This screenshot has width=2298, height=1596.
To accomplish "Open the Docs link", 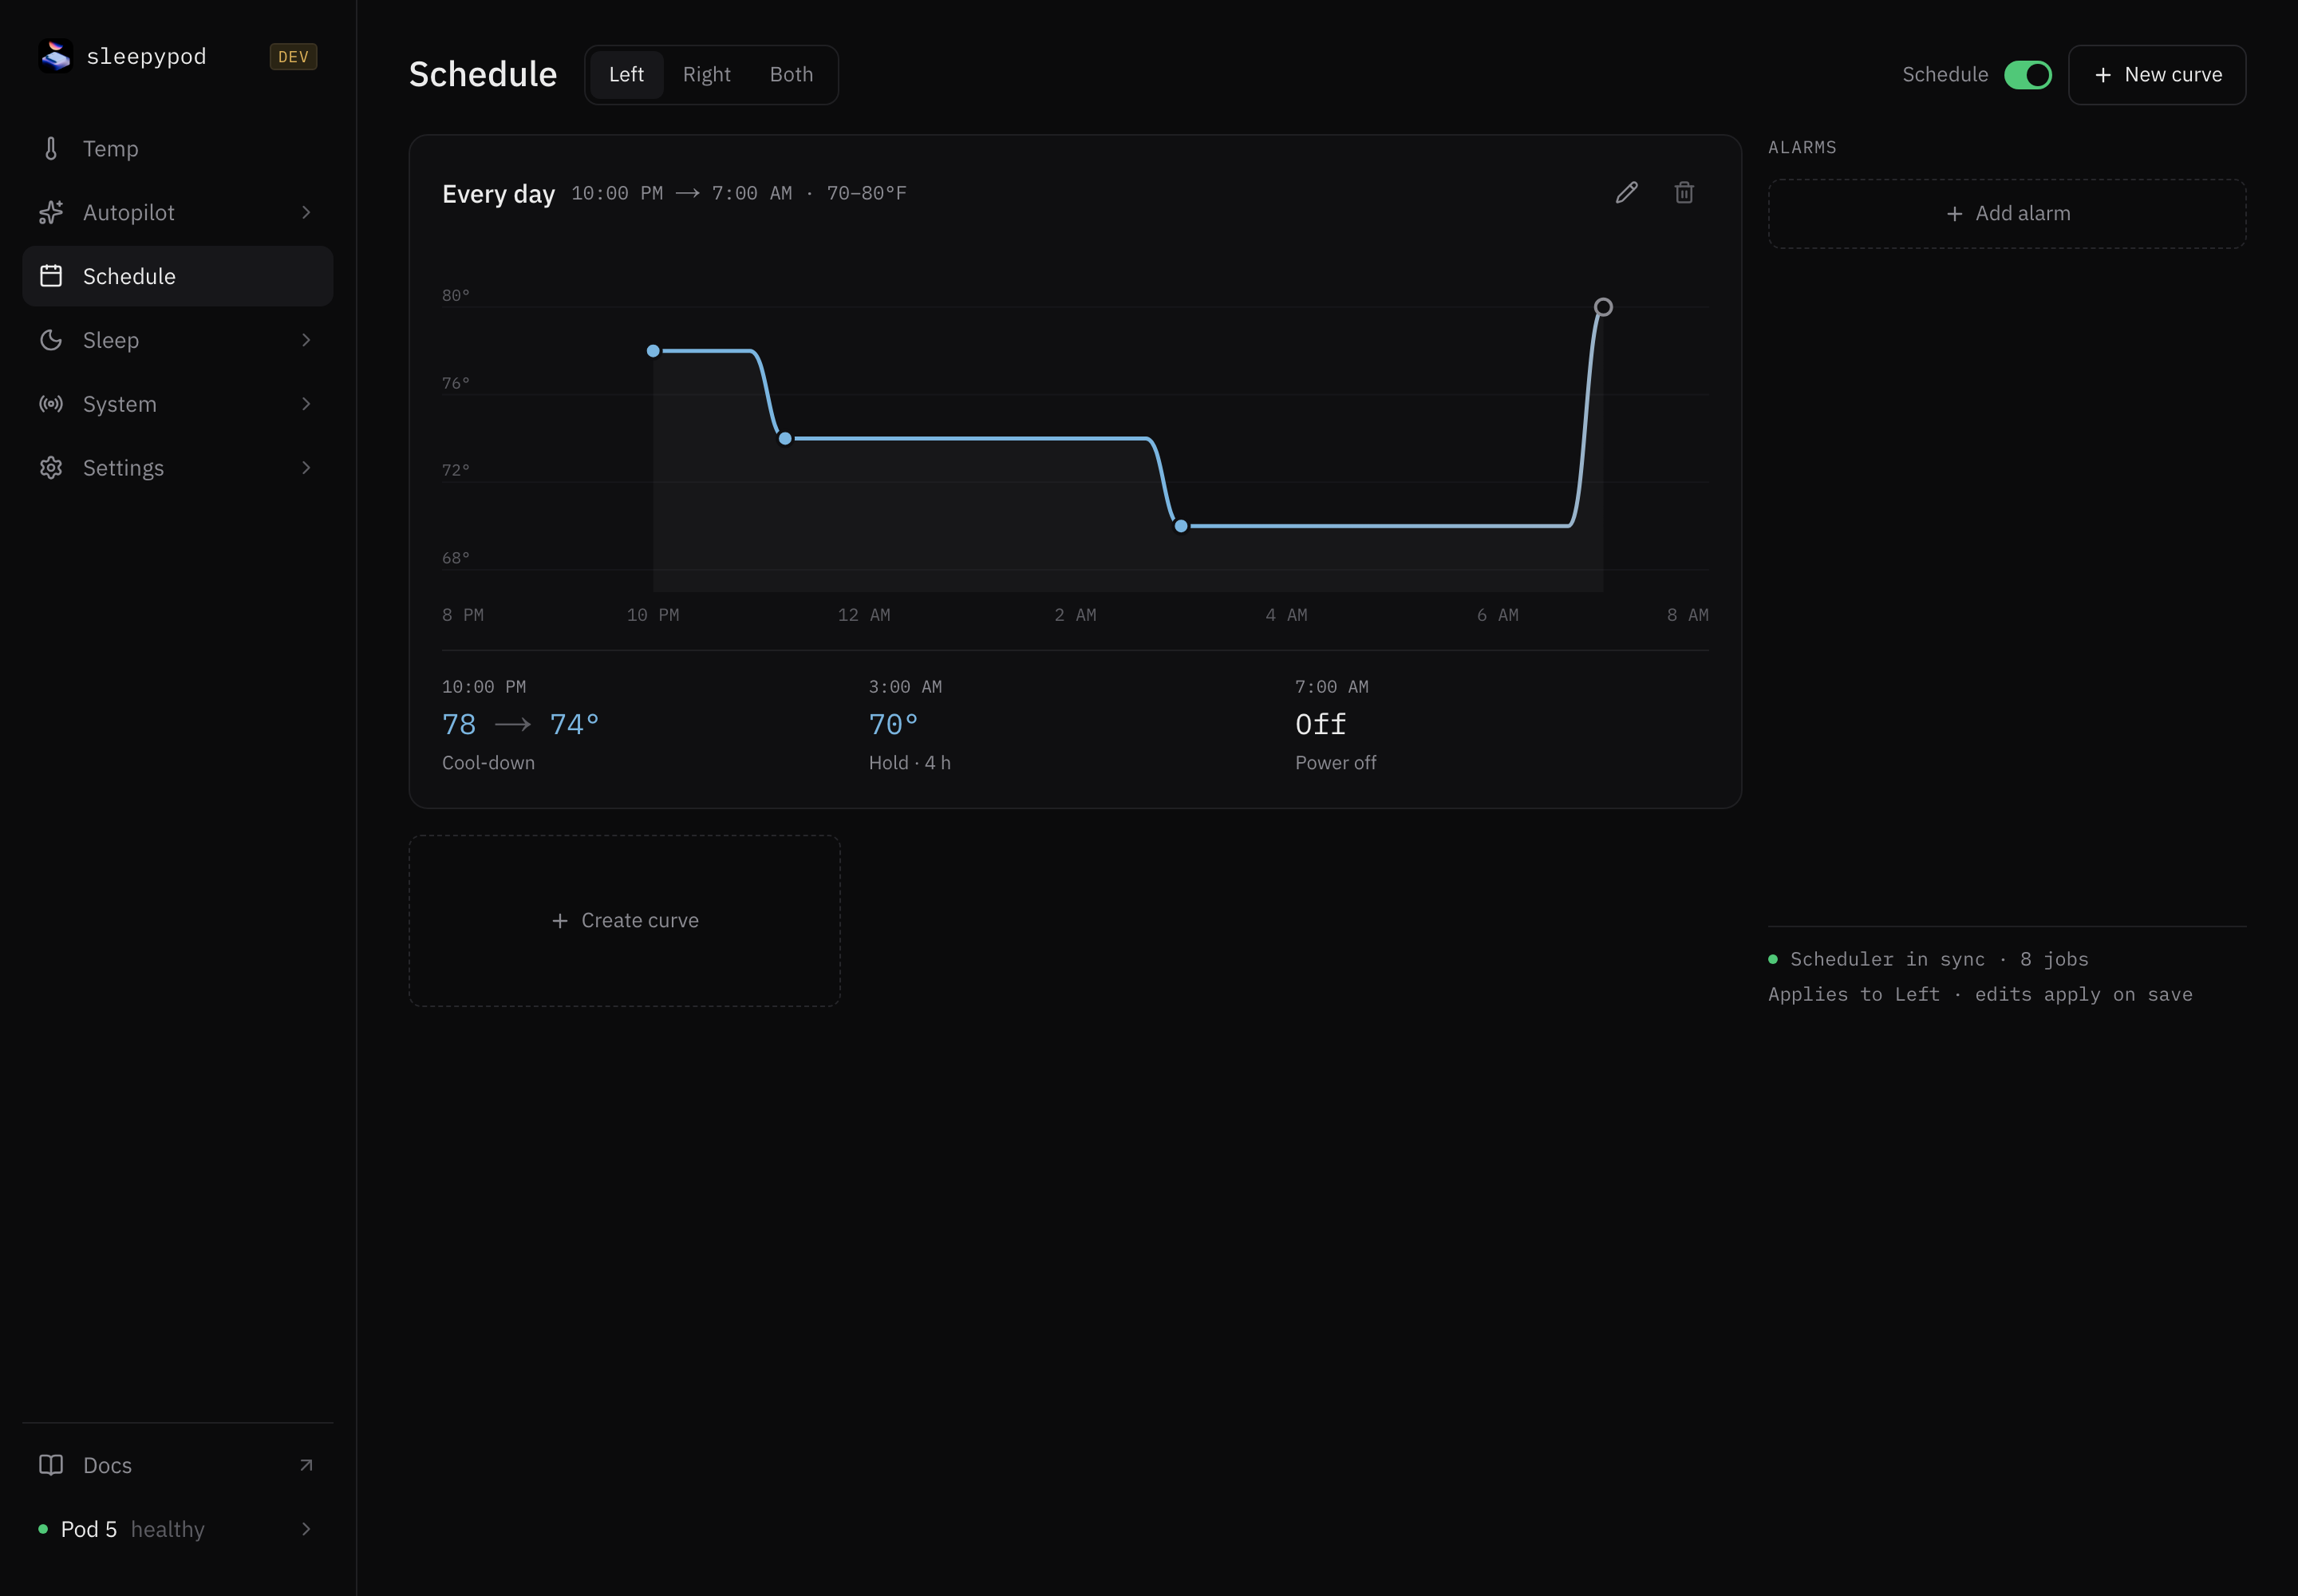I will point(178,1465).
